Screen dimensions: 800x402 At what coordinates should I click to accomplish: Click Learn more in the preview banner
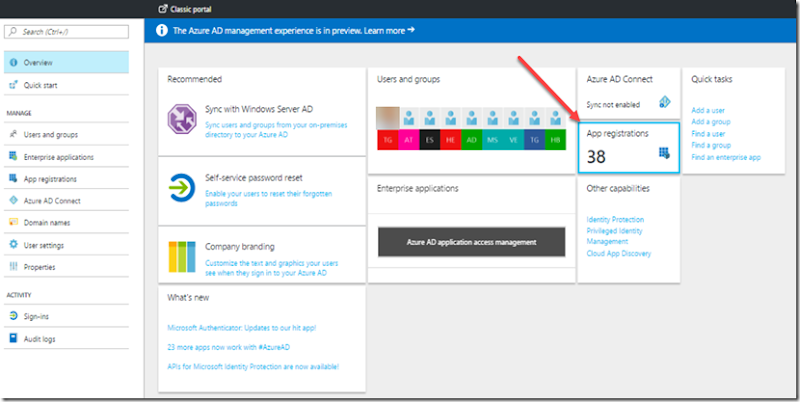coord(389,31)
